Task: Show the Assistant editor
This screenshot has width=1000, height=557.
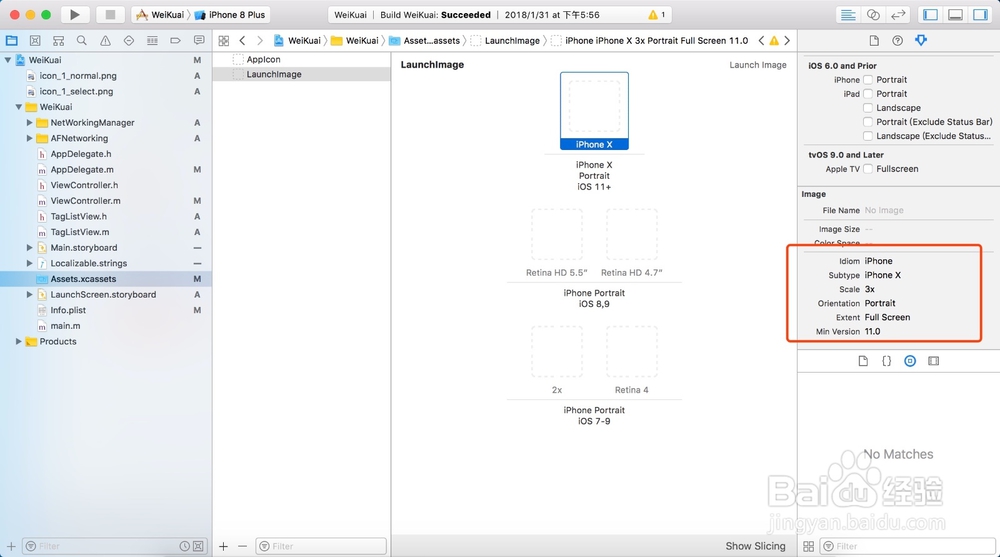Action: (873, 15)
